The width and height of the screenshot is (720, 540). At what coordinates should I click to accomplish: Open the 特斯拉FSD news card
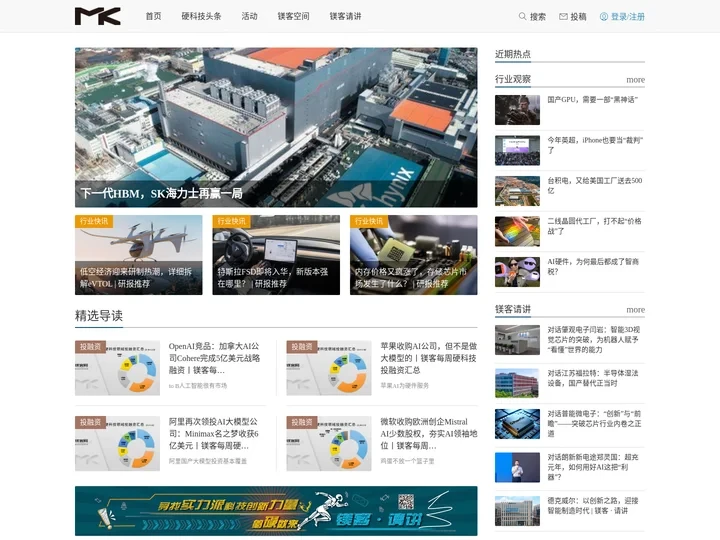(276, 255)
